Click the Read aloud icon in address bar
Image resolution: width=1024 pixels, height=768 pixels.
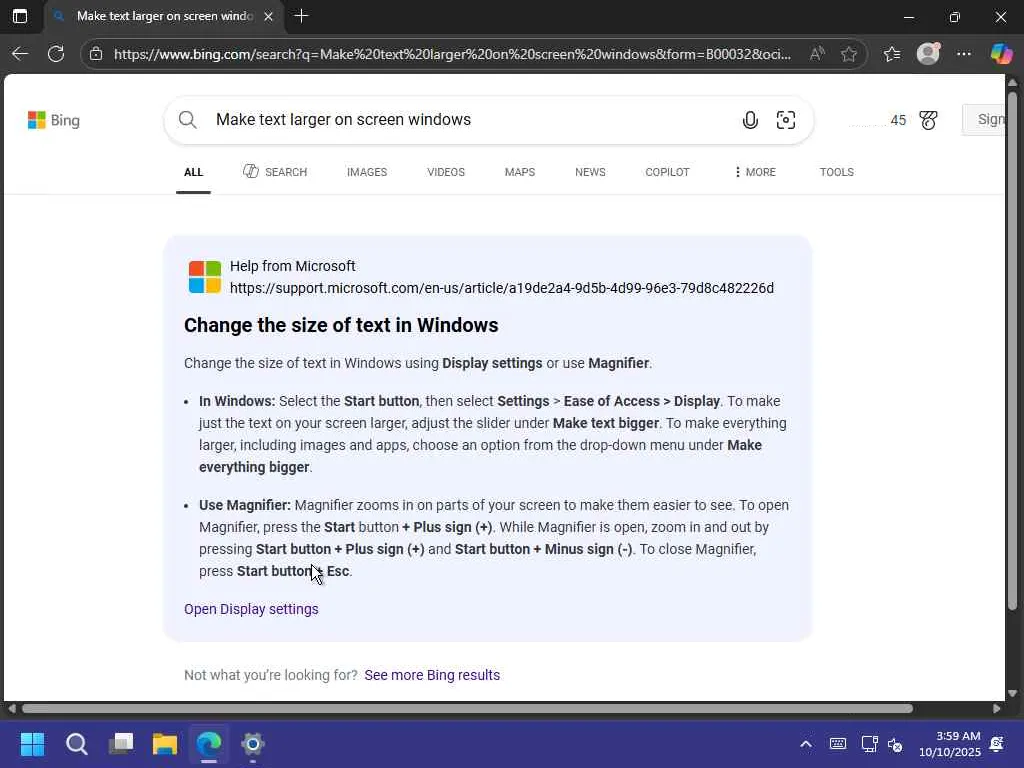pos(817,54)
